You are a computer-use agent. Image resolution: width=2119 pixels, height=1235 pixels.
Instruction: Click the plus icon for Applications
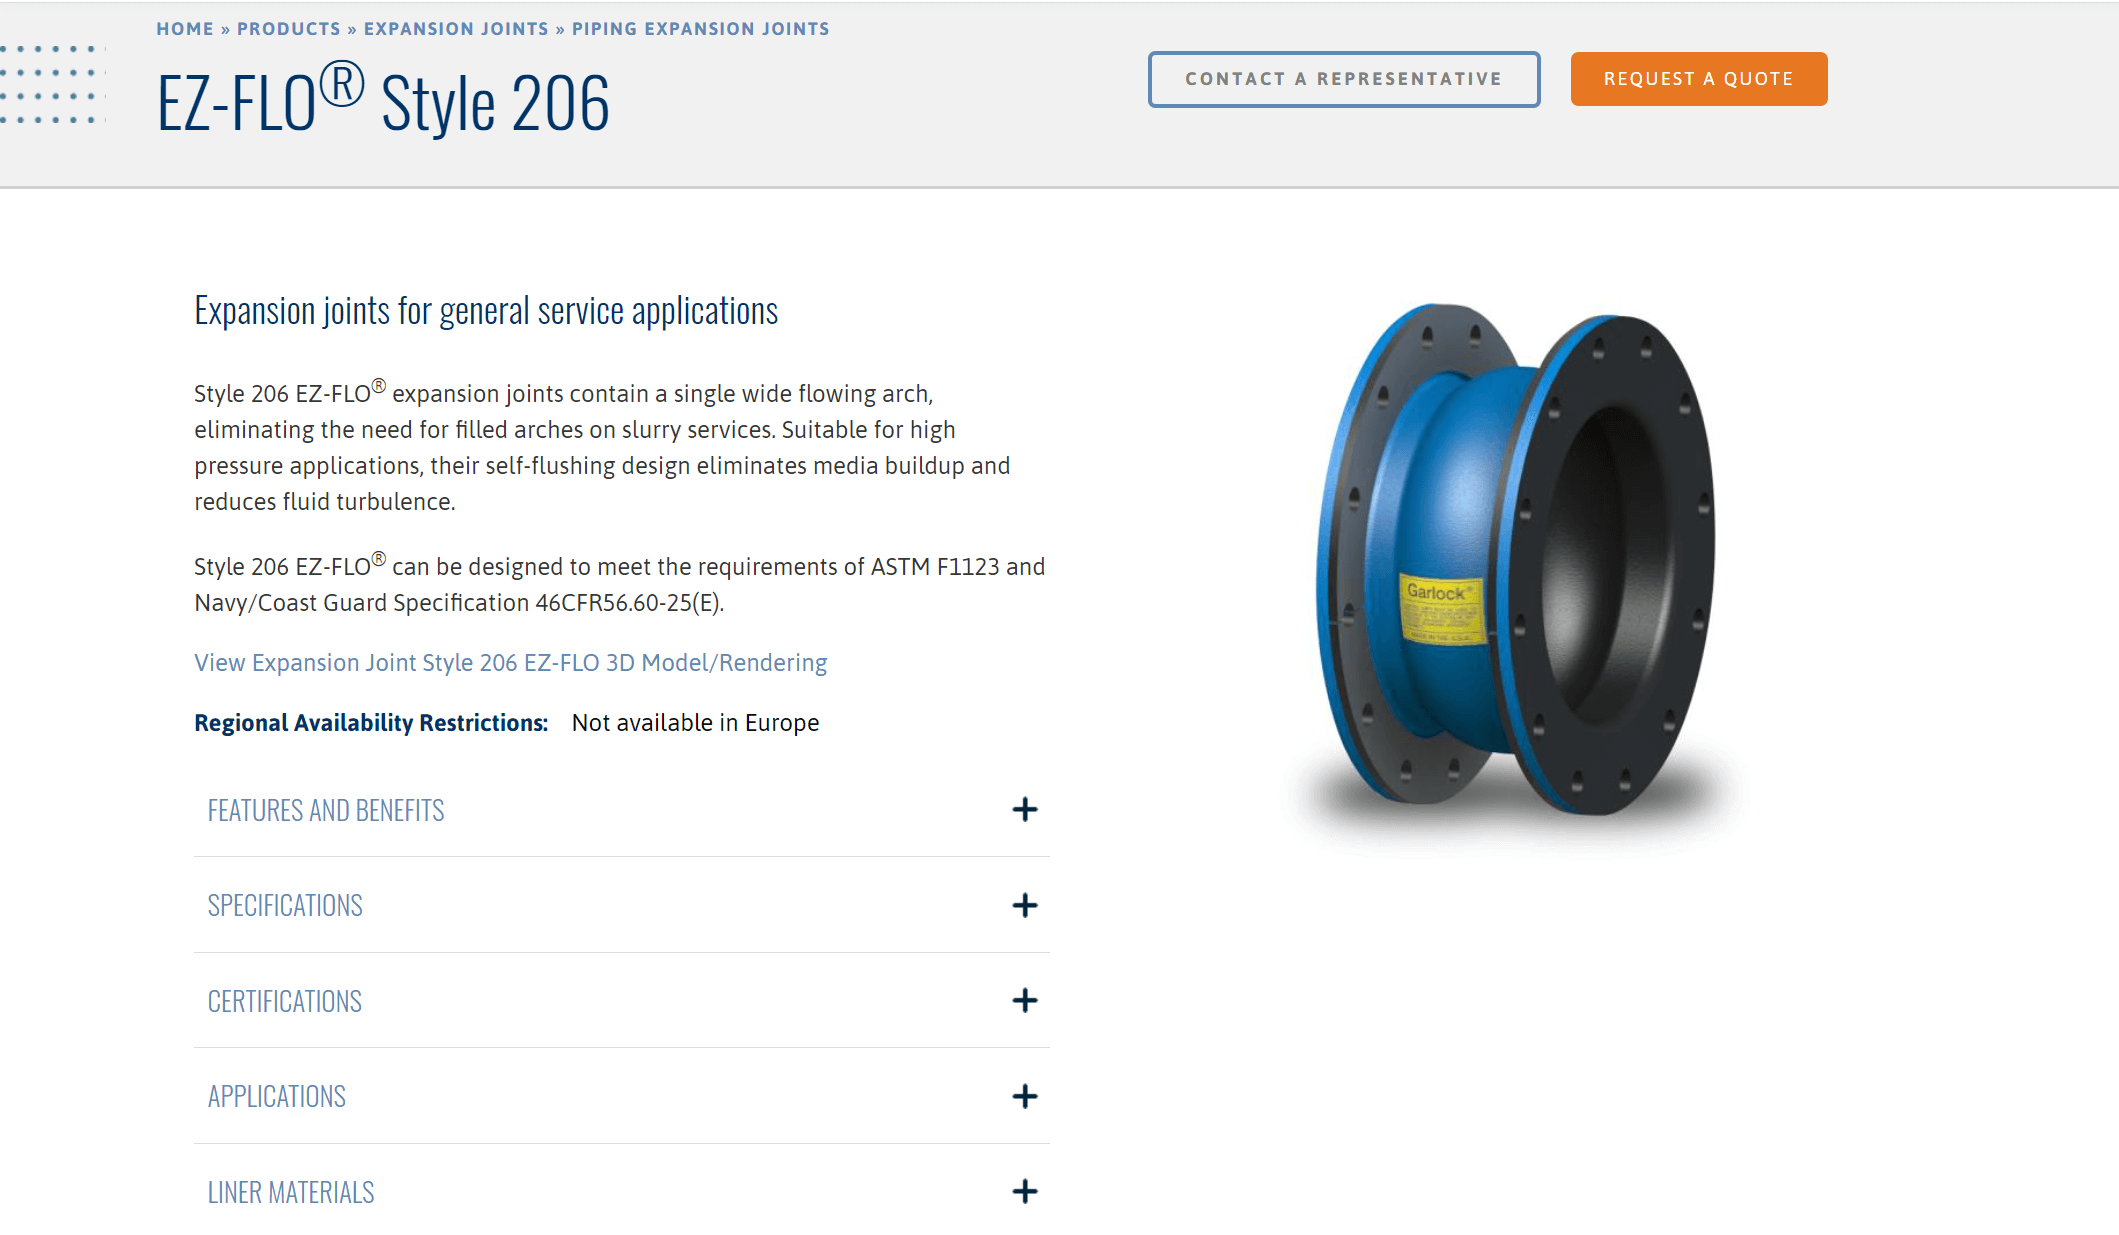pyautogui.click(x=1024, y=1096)
